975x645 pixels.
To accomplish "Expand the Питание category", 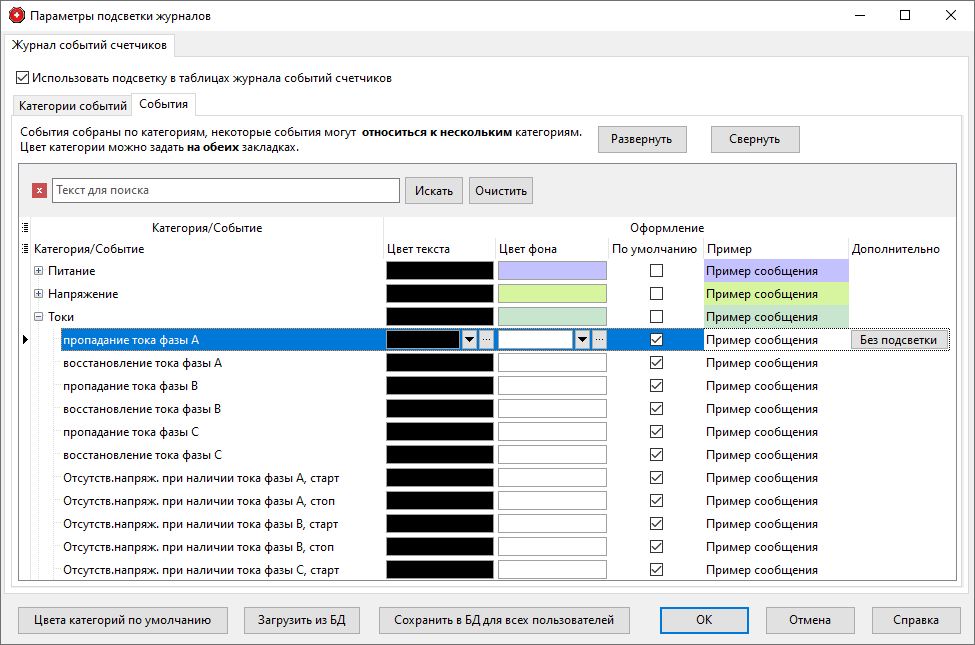I will click(39, 271).
